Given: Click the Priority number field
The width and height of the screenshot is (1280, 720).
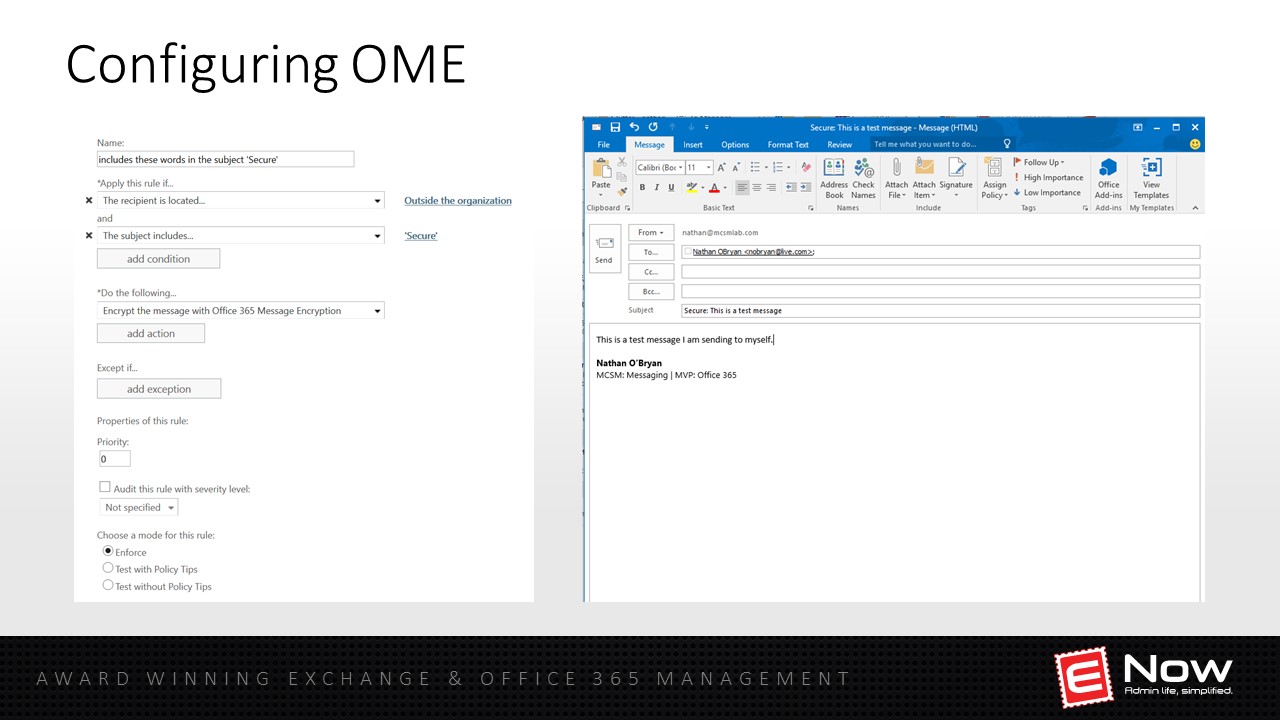Looking at the screenshot, I should (x=115, y=459).
